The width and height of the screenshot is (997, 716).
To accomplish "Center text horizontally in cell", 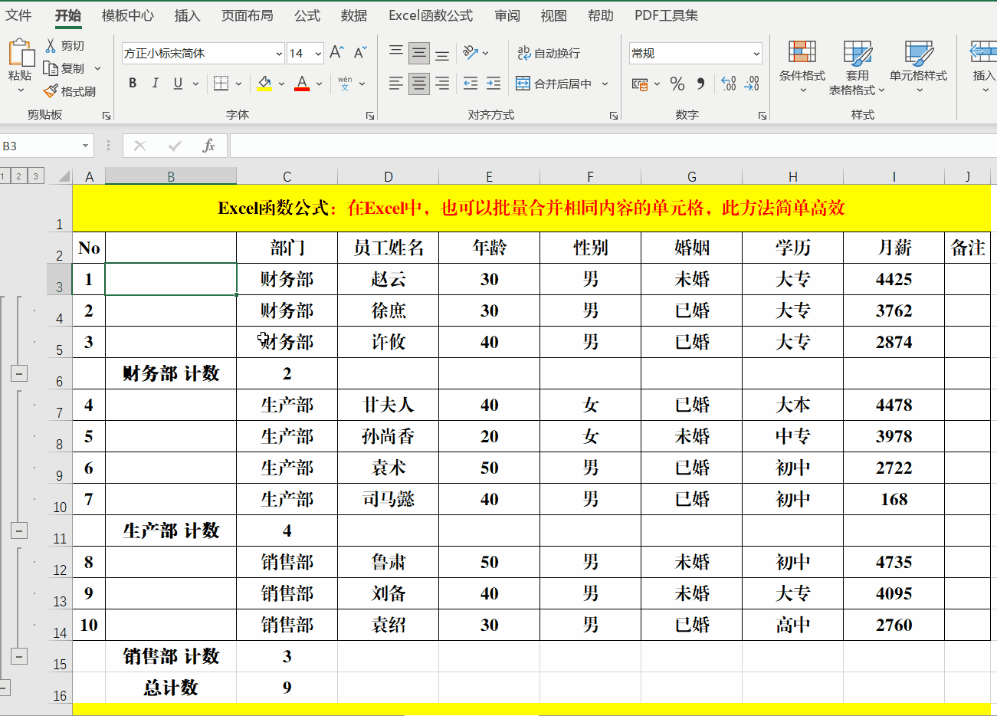I will [418, 83].
